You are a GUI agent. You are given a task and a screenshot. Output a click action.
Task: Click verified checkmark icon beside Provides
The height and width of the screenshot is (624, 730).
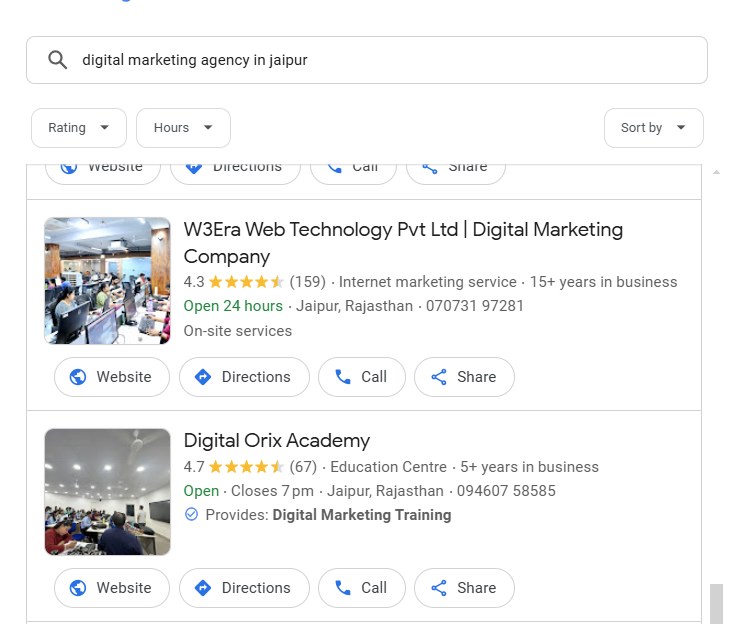coord(191,515)
